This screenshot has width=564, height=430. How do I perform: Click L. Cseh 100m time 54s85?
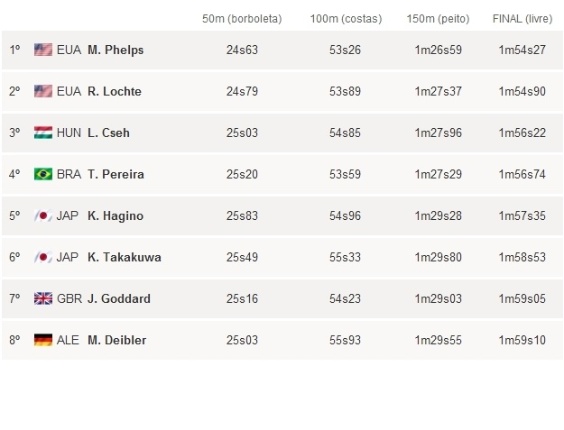click(x=345, y=133)
